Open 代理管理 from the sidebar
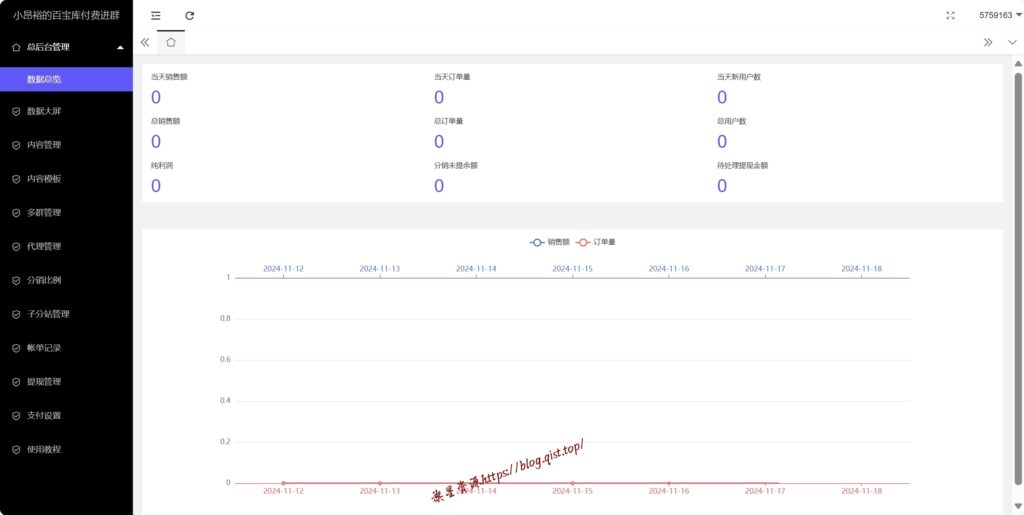Image resolution: width=1024 pixels, height=515 pixels. (44, 246)
